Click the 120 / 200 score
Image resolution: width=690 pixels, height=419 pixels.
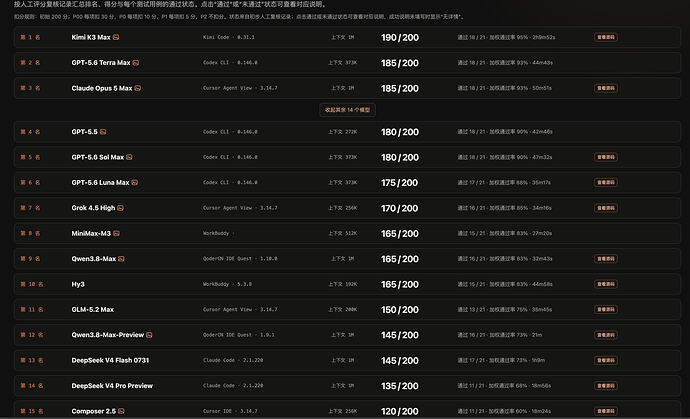point(400,411)
